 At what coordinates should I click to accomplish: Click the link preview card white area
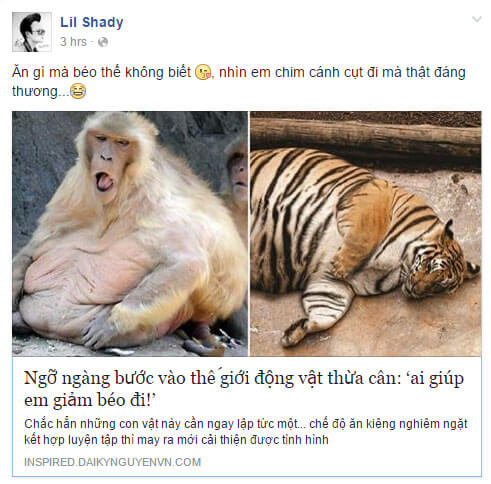tap(247, 417)
